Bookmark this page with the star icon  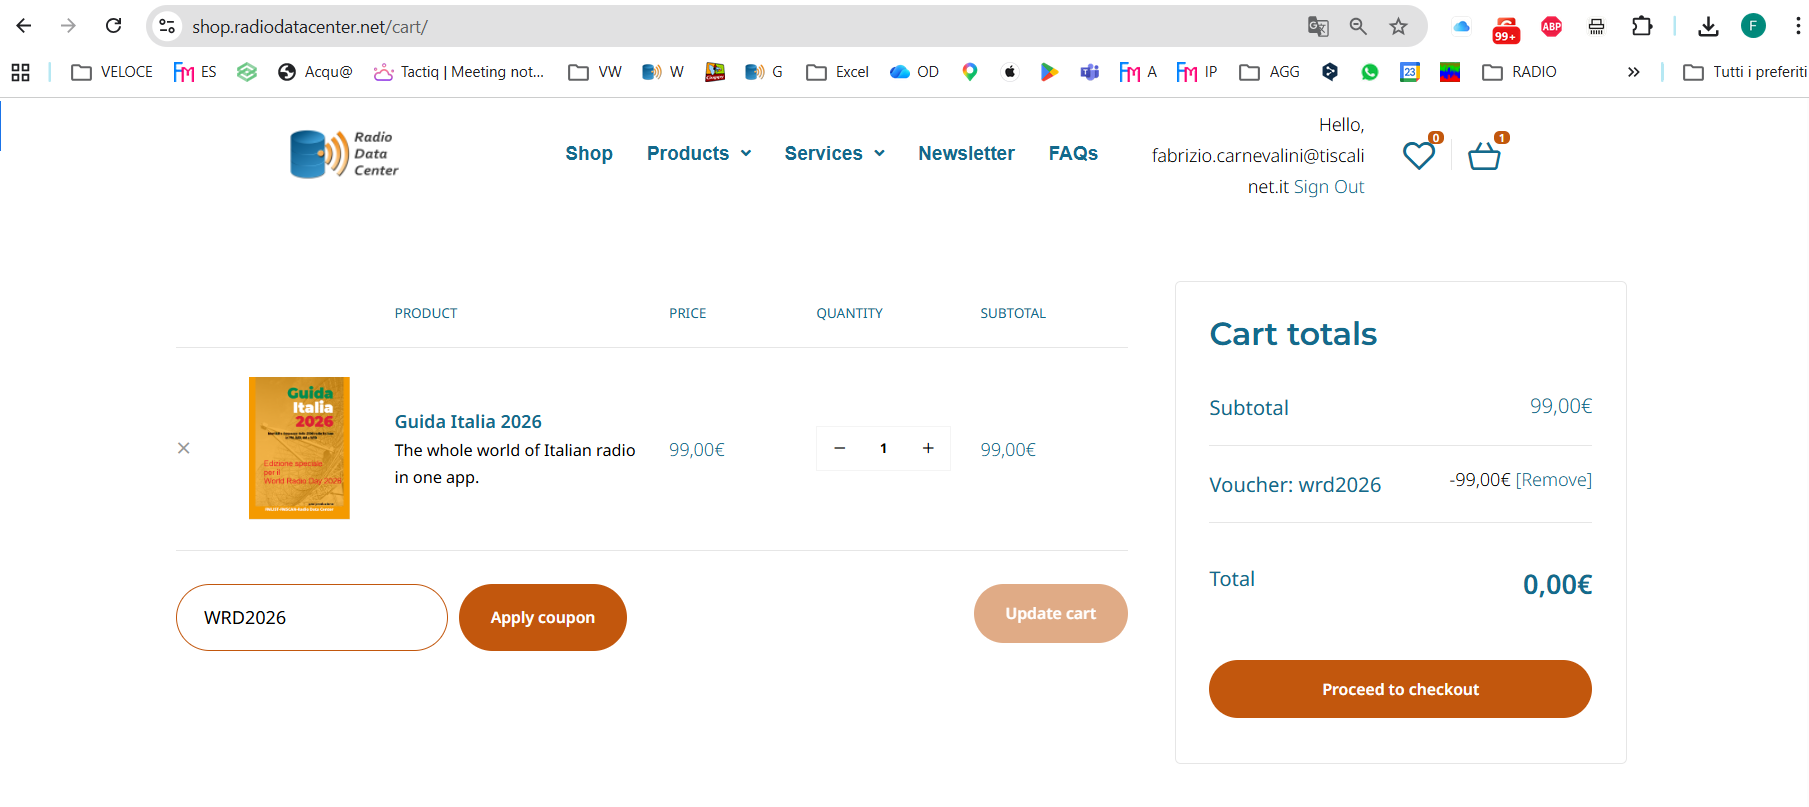(1398, 27)
